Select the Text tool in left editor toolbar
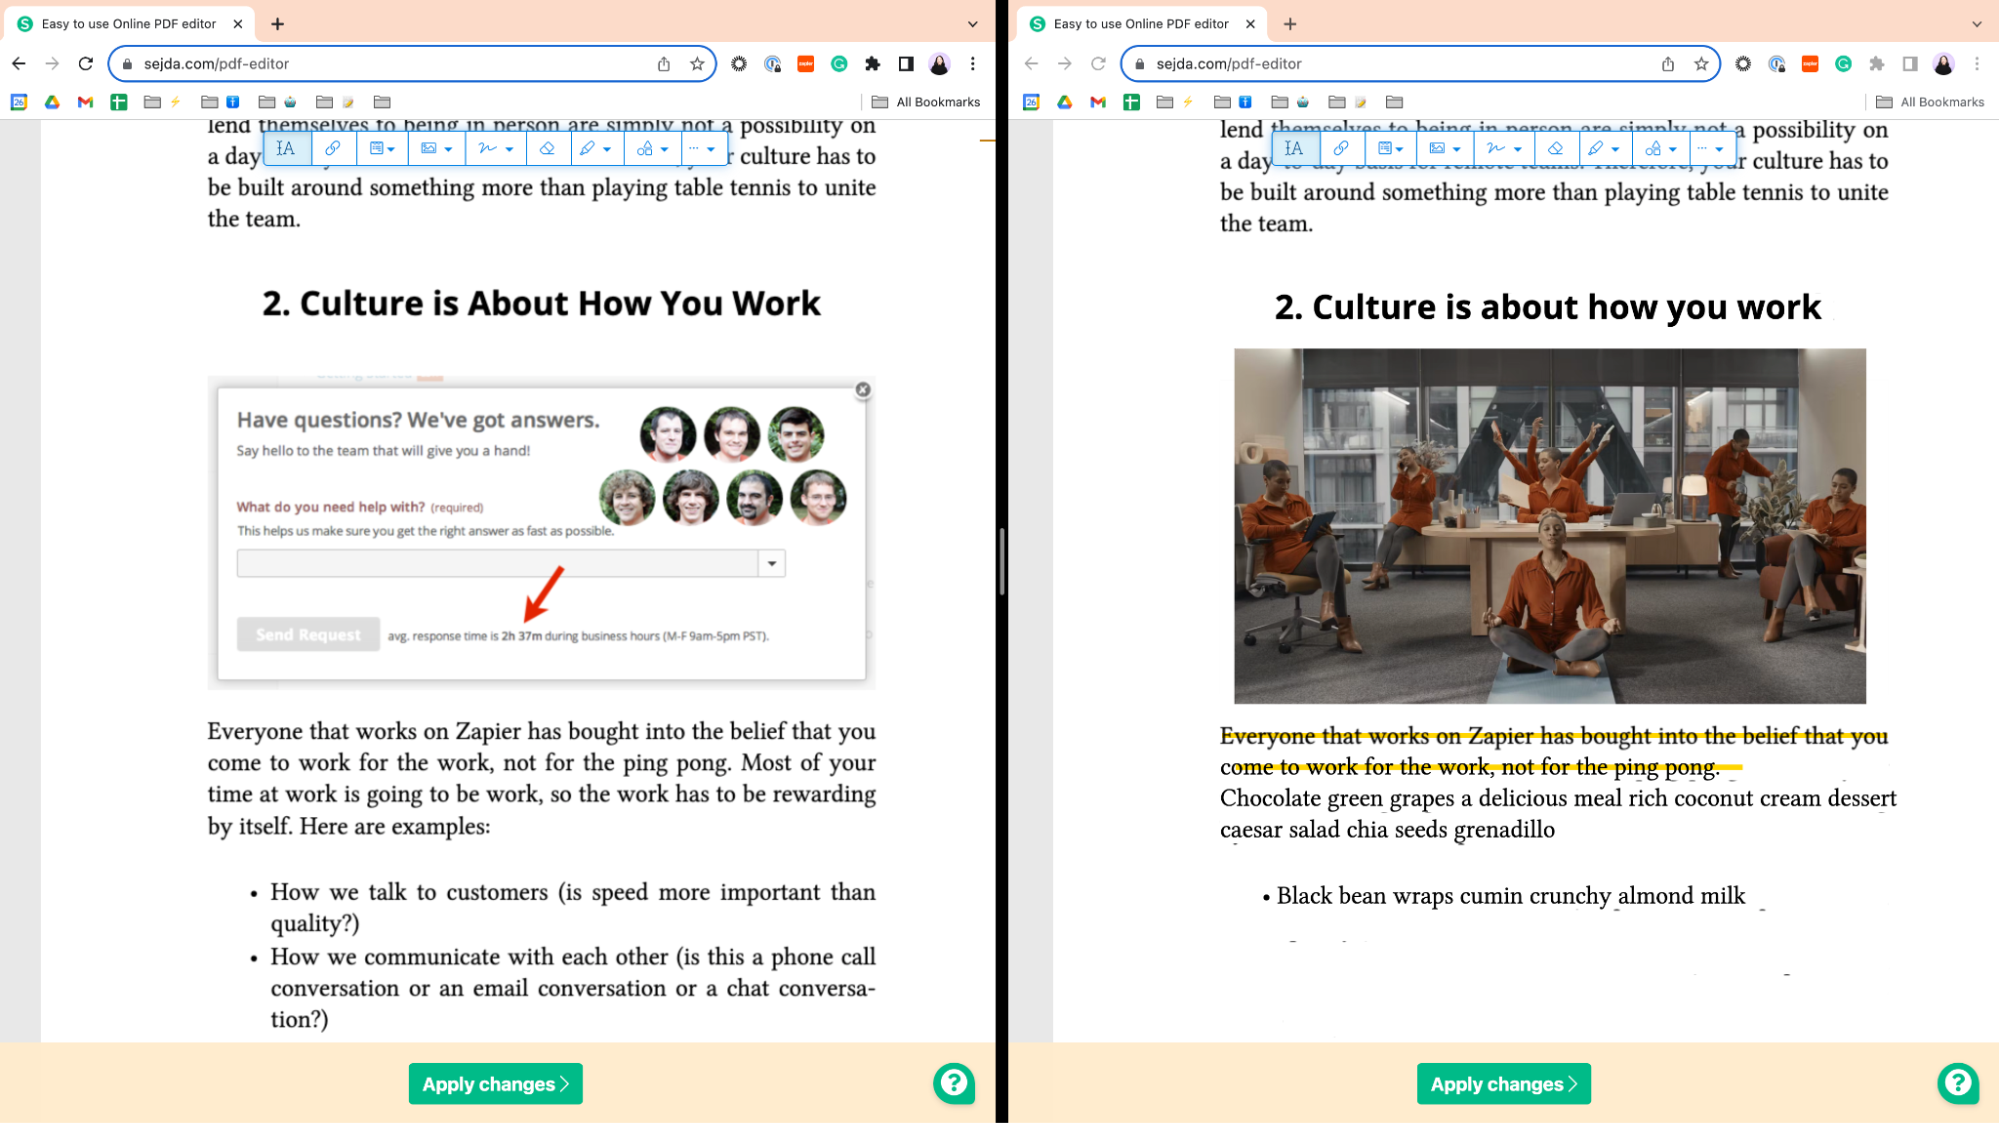 tap(286, 149)
